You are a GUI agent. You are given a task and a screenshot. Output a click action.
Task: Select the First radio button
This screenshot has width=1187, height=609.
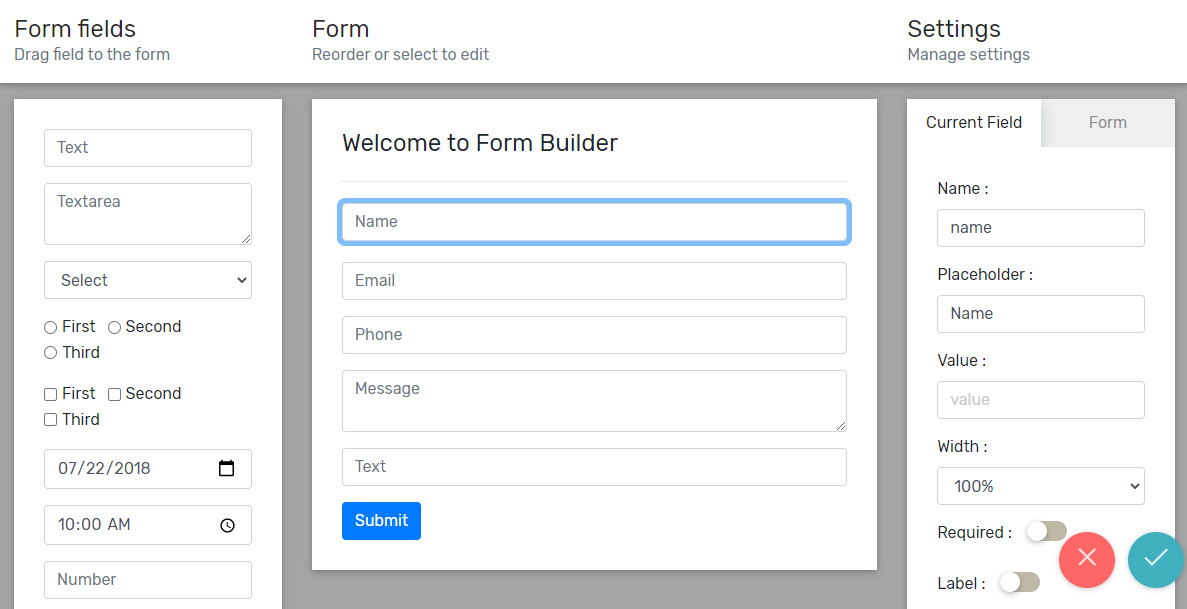coord(50,326)
